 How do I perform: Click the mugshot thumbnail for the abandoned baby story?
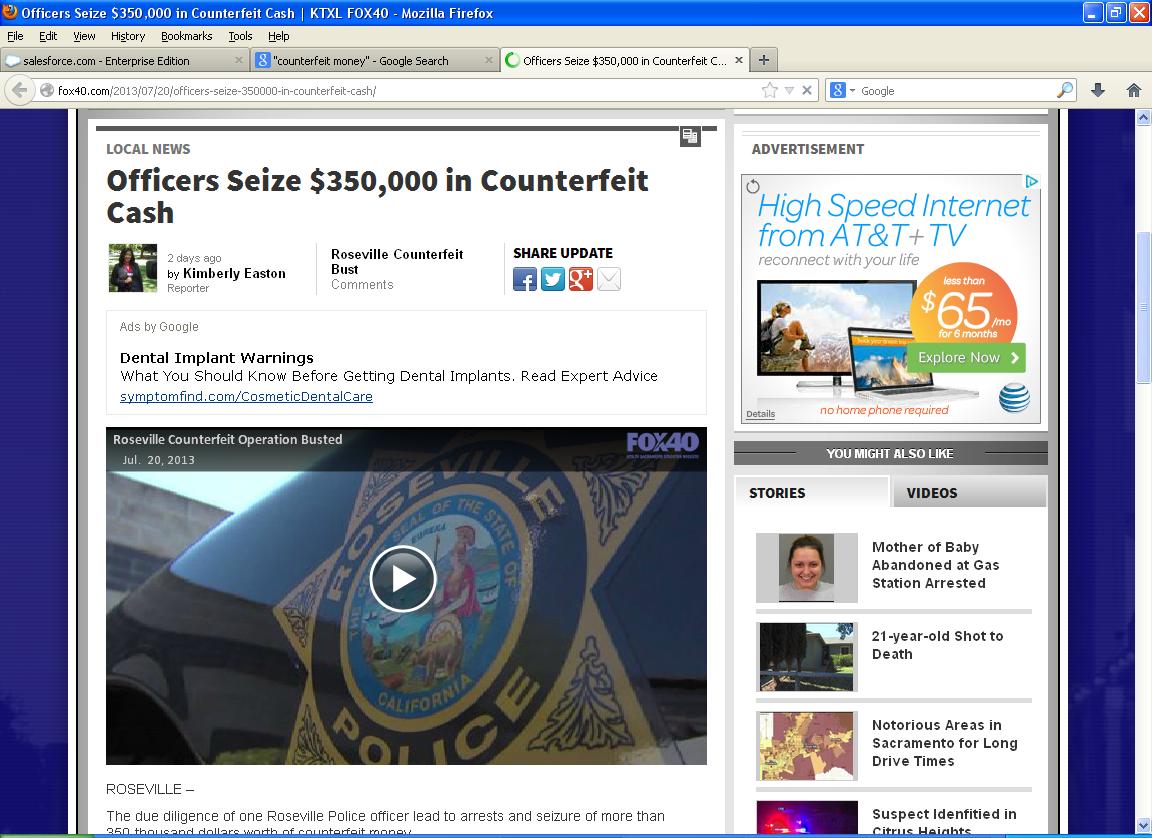coord(807,568)
